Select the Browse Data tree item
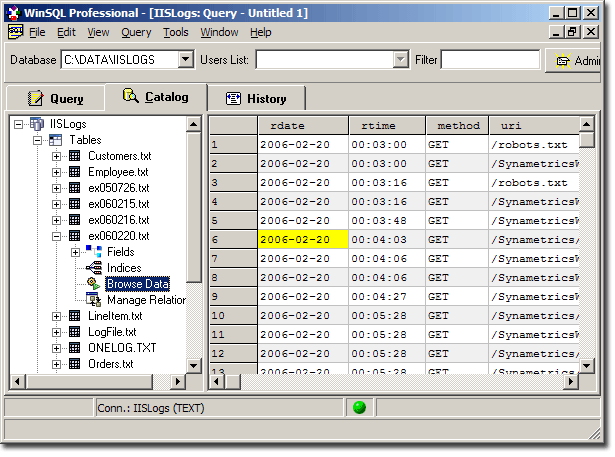Image resolution: width=615 pixels, height=457 pixels. tap(138, 284)
